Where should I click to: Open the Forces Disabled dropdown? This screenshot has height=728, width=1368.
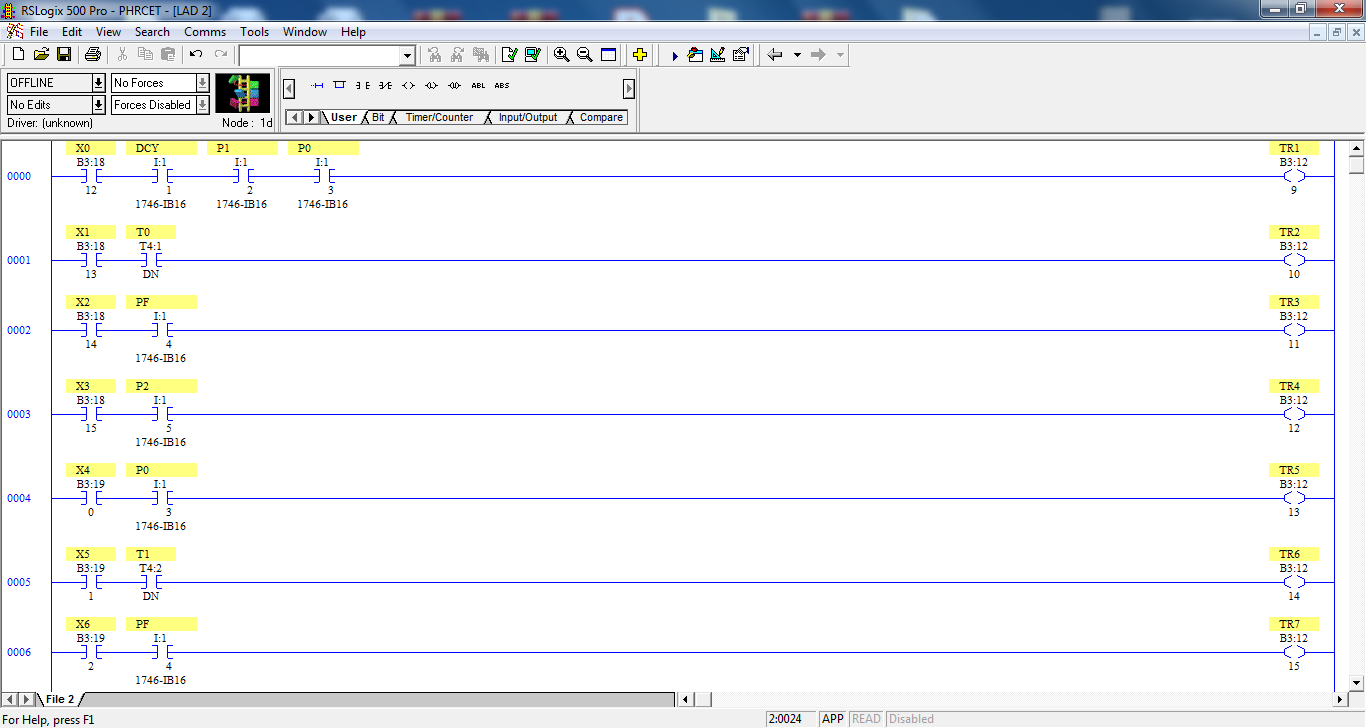click(200, 104)
